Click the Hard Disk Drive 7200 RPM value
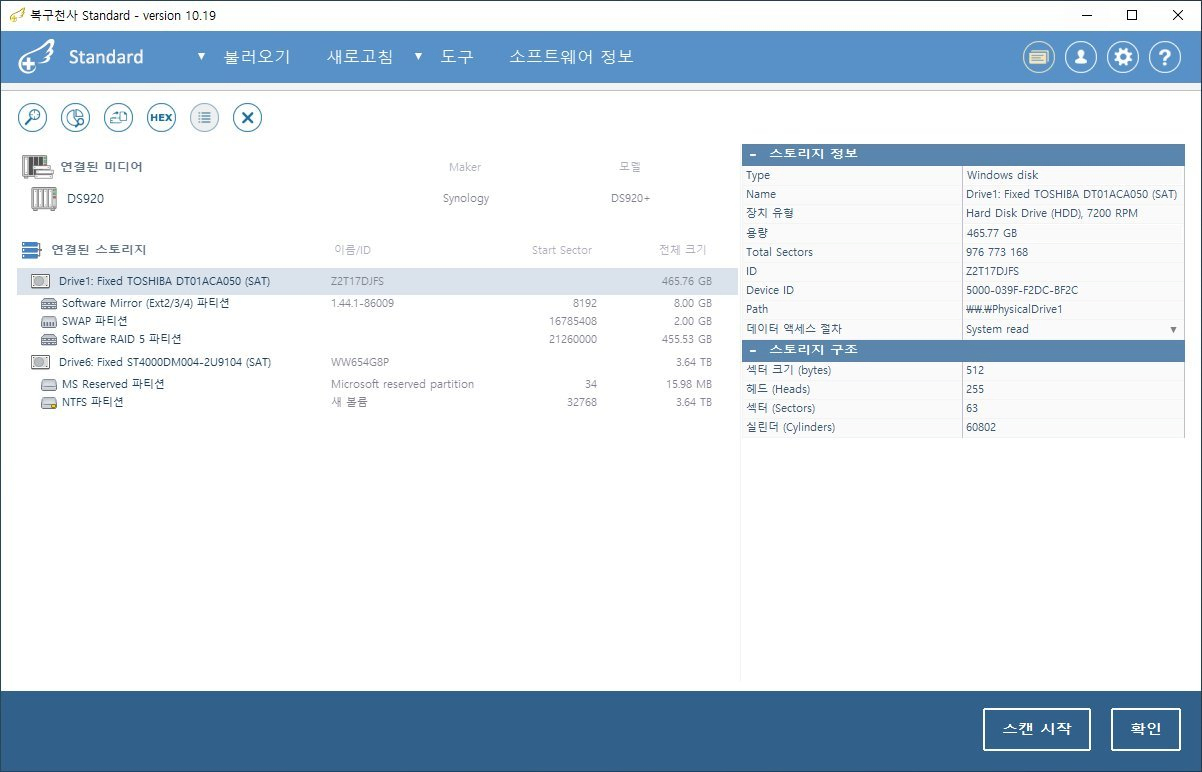Image resolution: width=1202 pixels, height=772 pixels. 1052,213
